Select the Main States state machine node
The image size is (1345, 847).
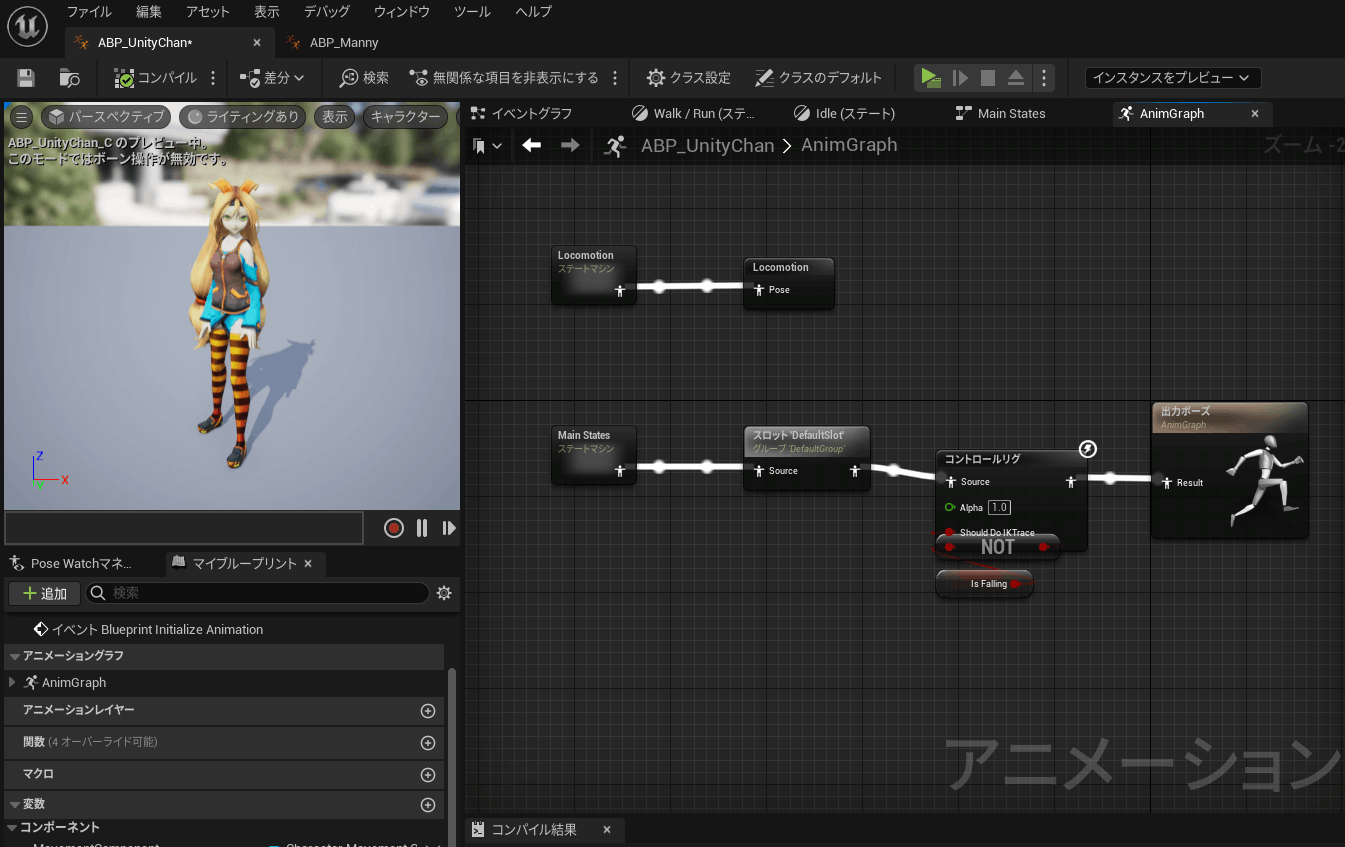594,455
